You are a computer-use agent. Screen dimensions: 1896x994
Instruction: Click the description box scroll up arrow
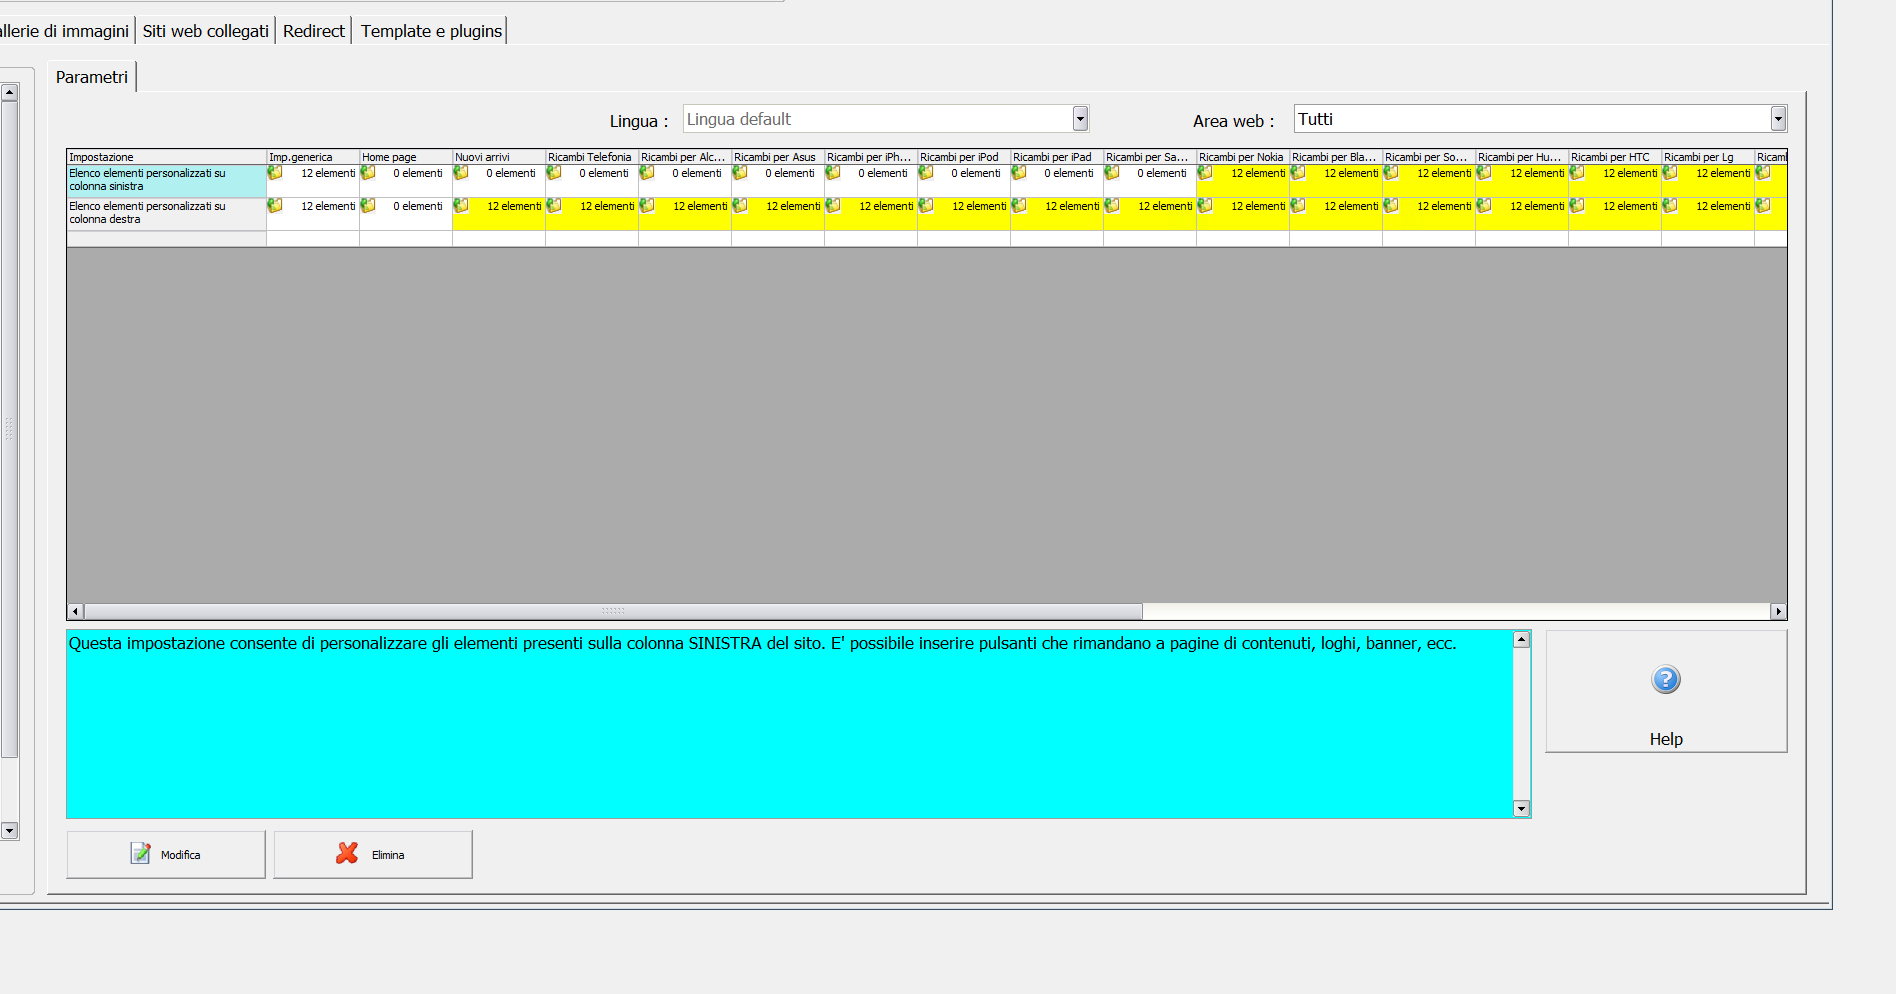[1522, 640]
